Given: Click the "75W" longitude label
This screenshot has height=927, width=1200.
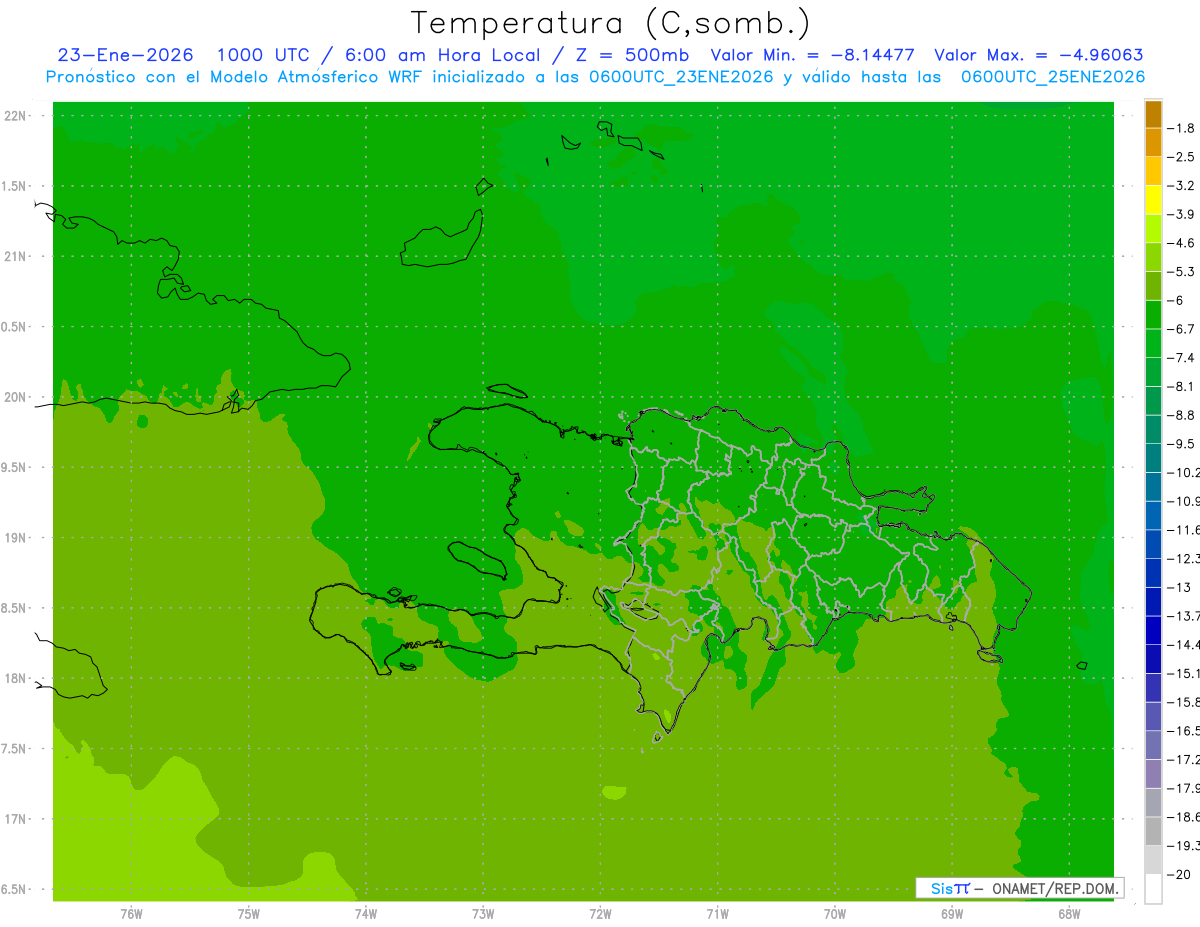Looking at the screenshot, I should pyautogui.click(x=249, y=913).
